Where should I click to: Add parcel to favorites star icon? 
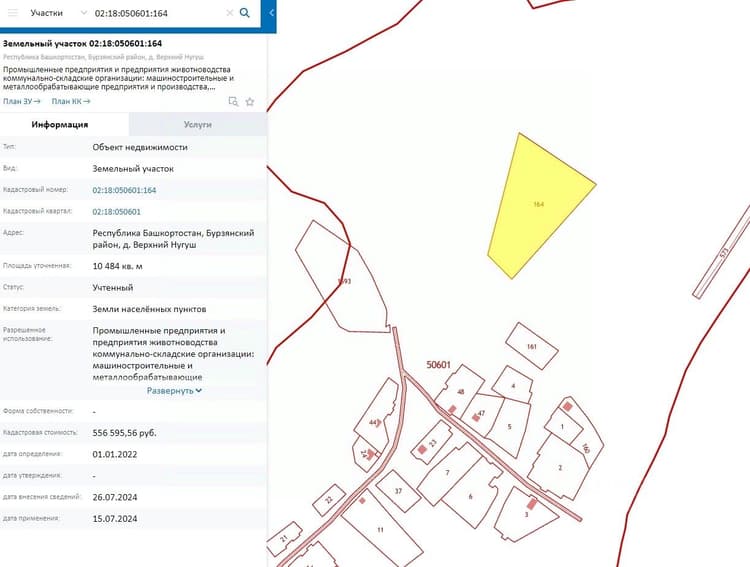point(250,101)
